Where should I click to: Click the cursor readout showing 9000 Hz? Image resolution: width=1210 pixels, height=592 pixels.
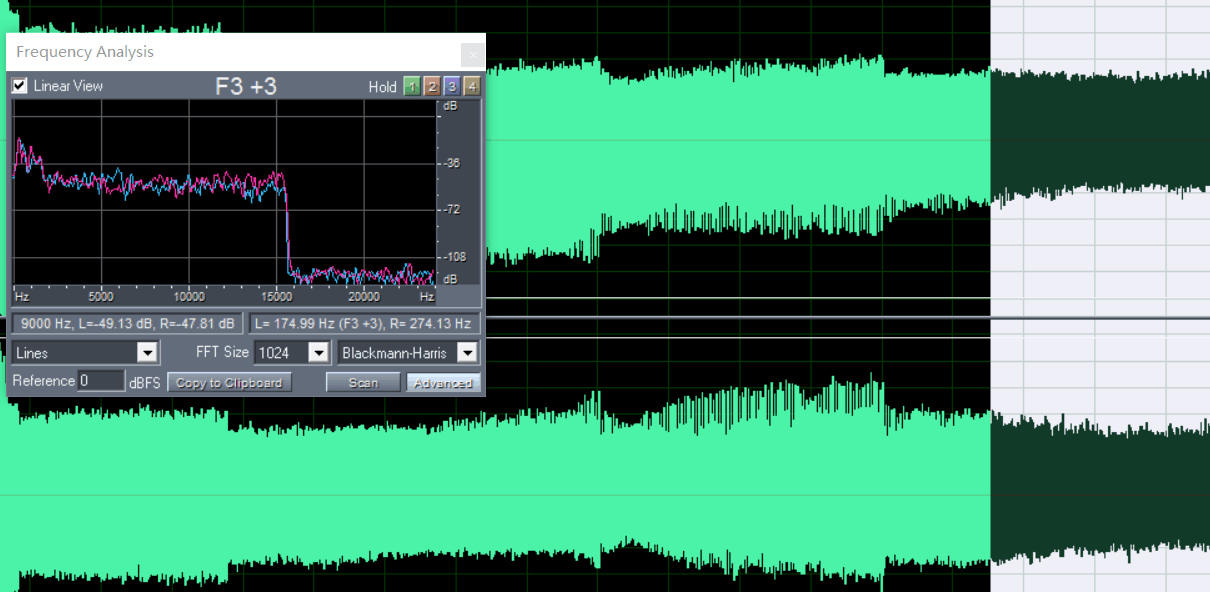127,324
